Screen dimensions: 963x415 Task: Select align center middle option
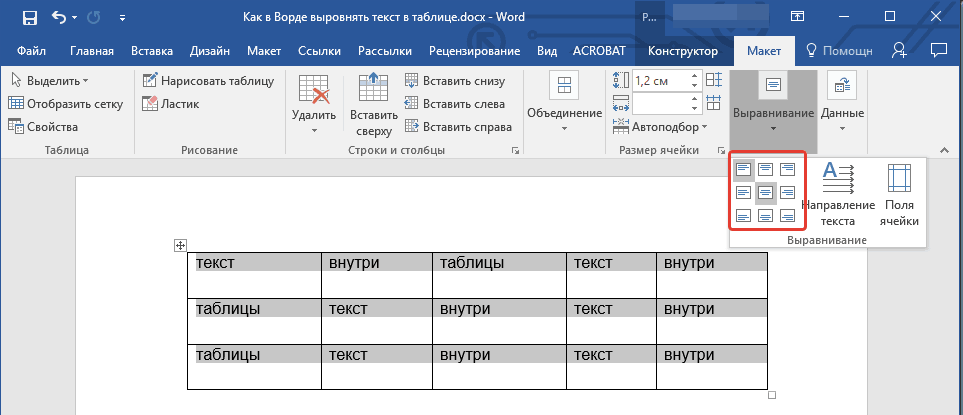pos(766,193)
